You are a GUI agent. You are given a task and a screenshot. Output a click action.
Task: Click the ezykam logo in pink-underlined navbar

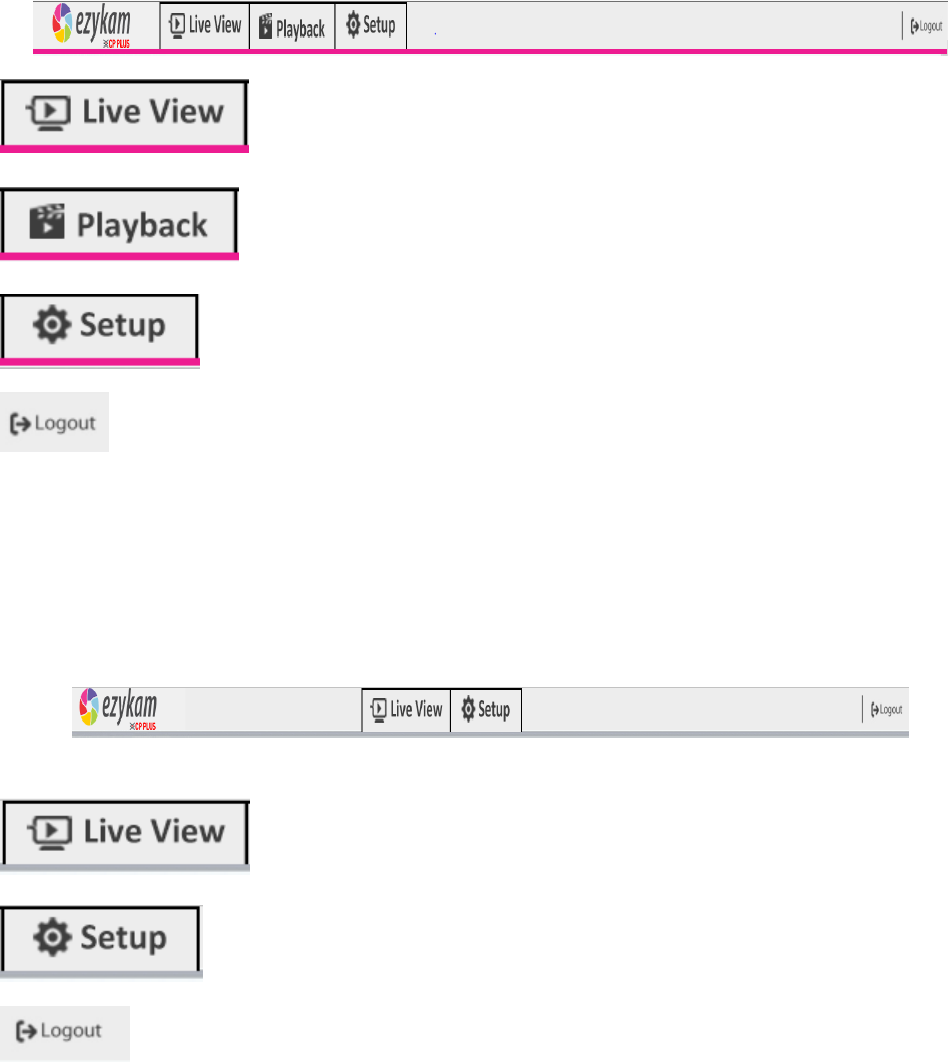[x=91, y=25]
